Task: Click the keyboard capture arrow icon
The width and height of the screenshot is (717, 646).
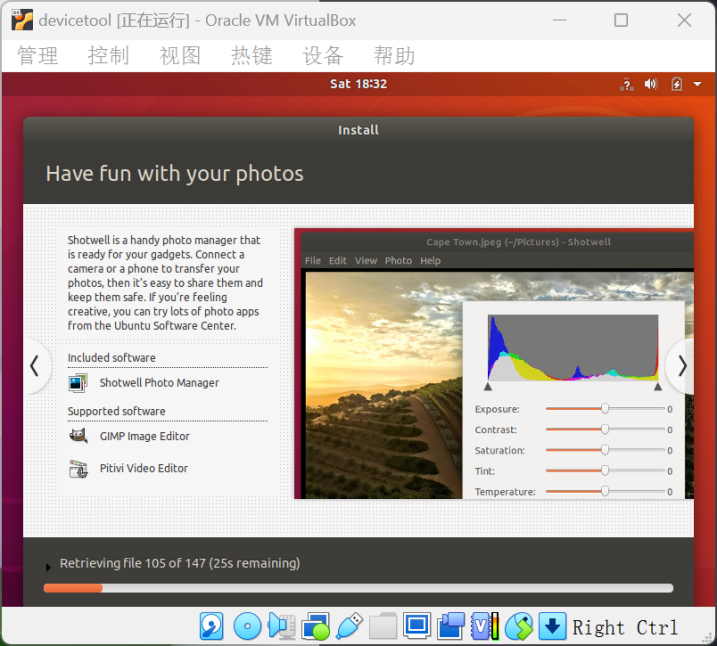Action: point(552,626)
